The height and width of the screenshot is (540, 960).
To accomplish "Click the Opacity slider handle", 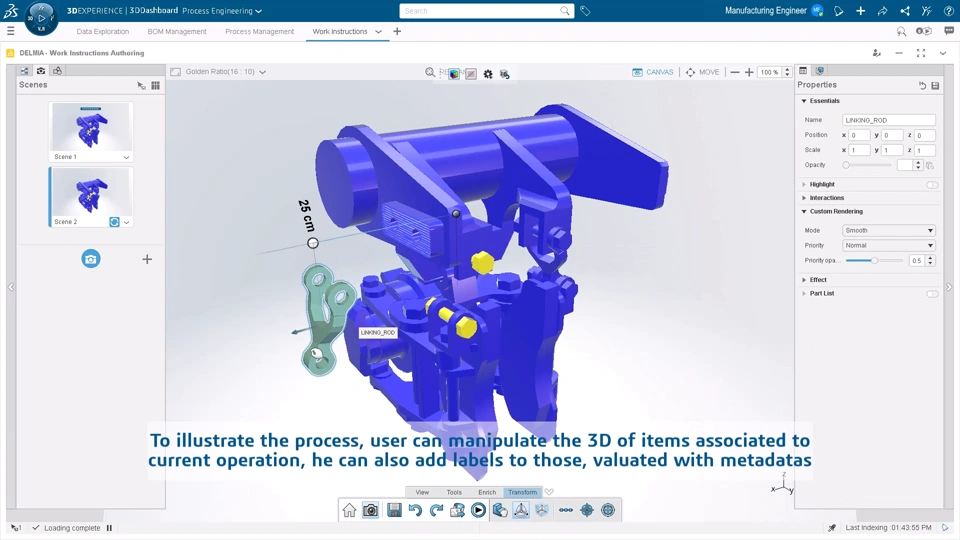I will pyautogui.click(x=846, y=165).
